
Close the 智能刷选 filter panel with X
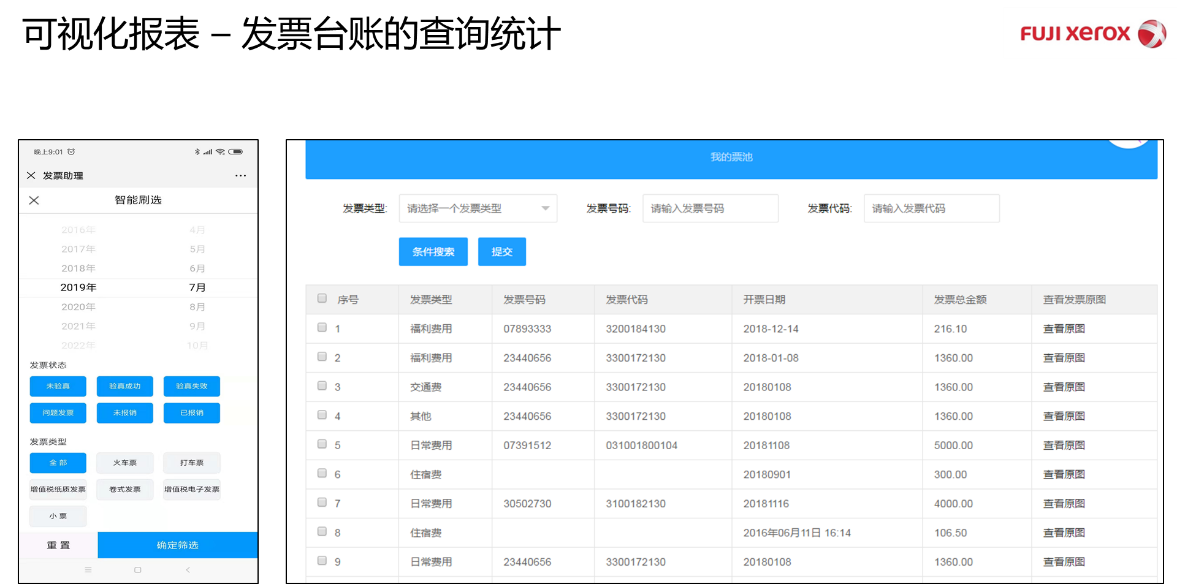34,200
